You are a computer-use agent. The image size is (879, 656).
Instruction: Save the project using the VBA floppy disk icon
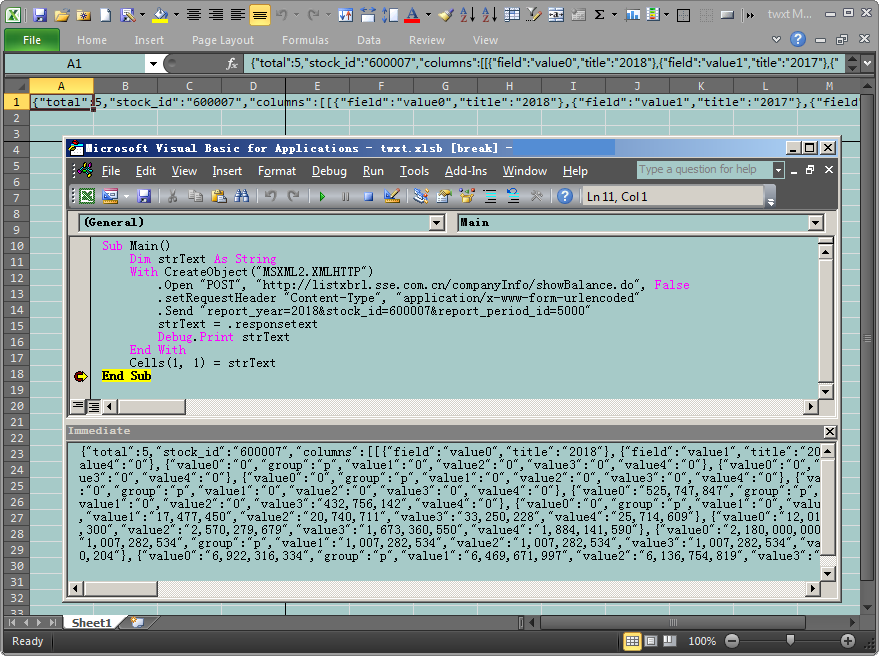(144, 197)
